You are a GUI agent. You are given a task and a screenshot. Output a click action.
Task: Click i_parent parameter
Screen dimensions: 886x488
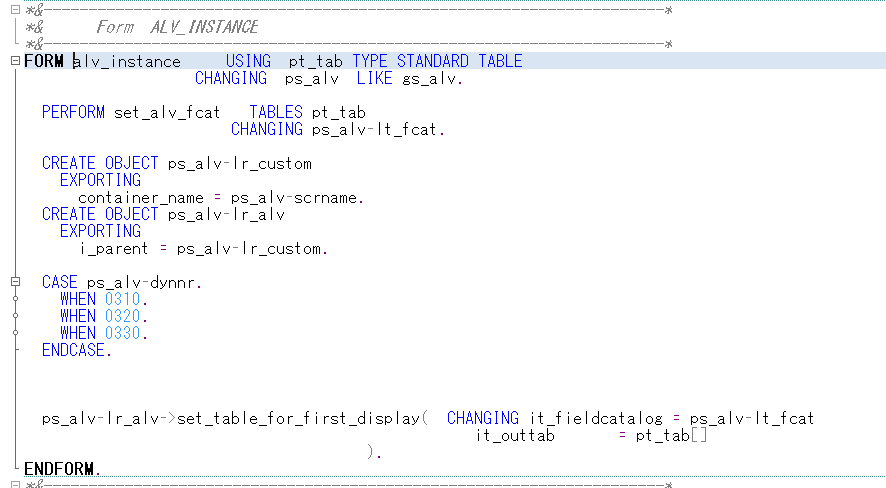click(x=114, y=249)
